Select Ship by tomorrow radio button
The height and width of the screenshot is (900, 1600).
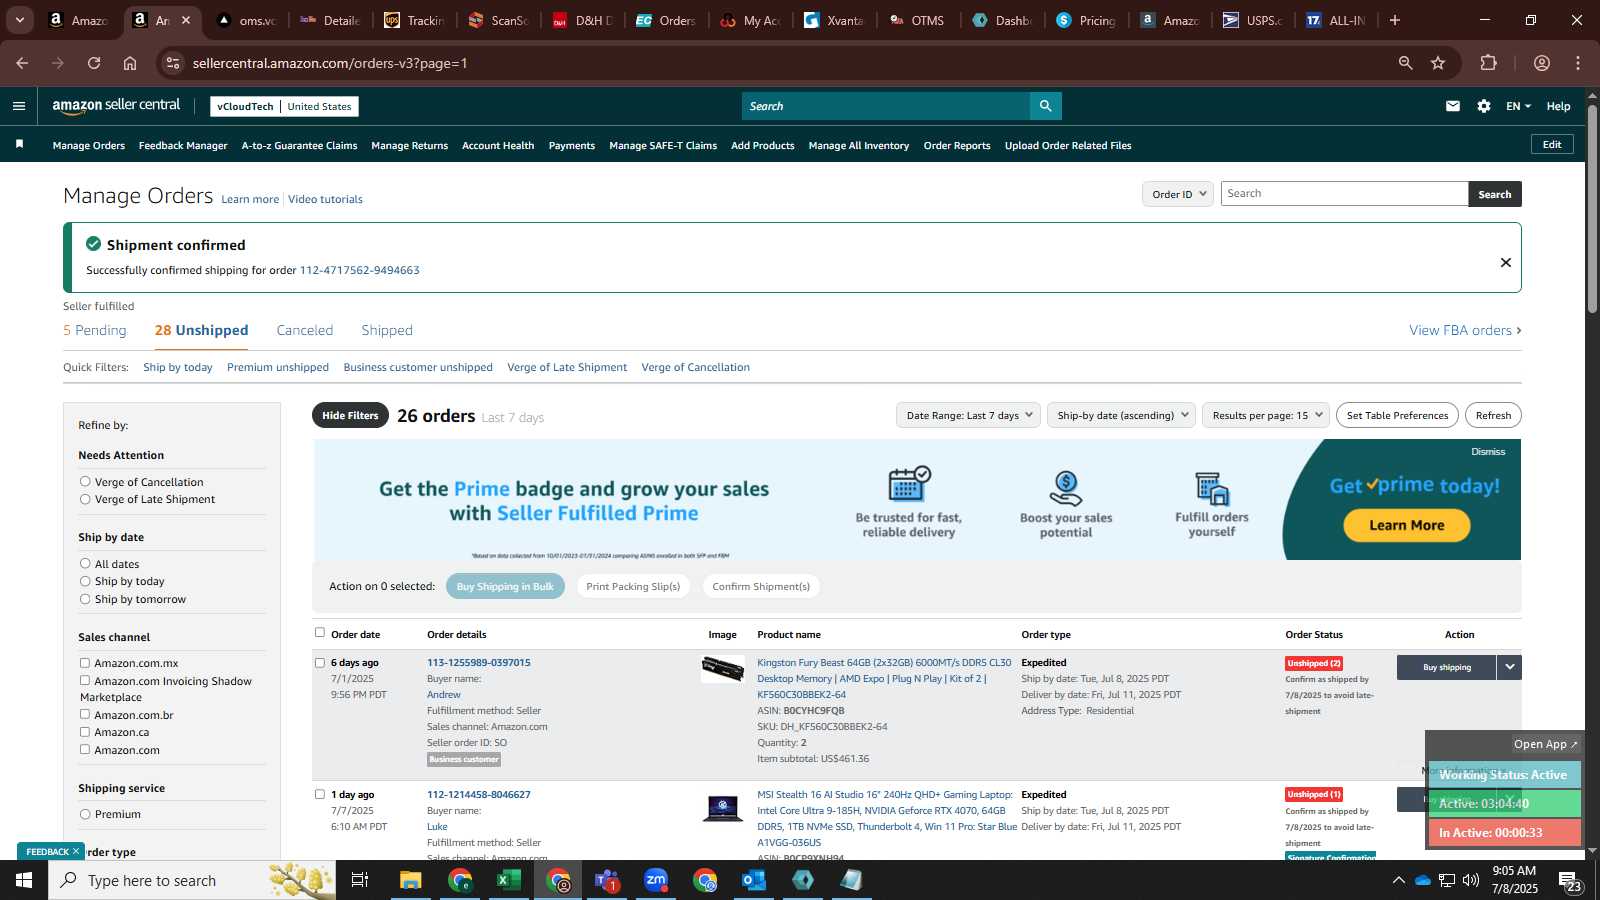pos(85,599)
